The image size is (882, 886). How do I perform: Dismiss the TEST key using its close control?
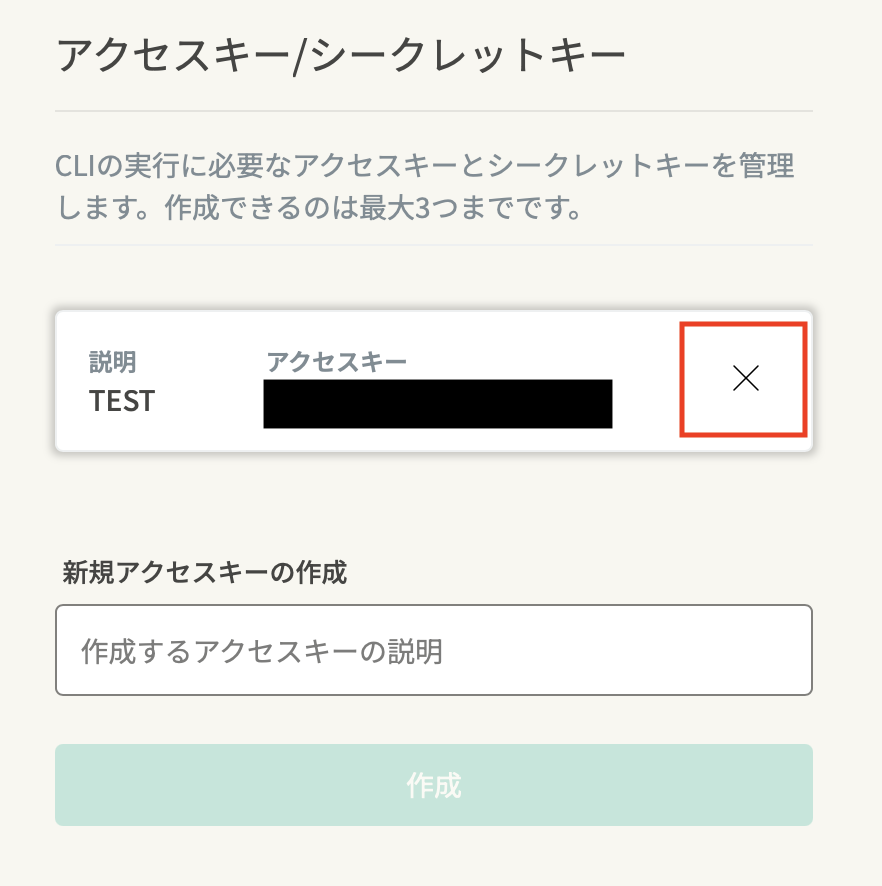[x=744, y=380]
